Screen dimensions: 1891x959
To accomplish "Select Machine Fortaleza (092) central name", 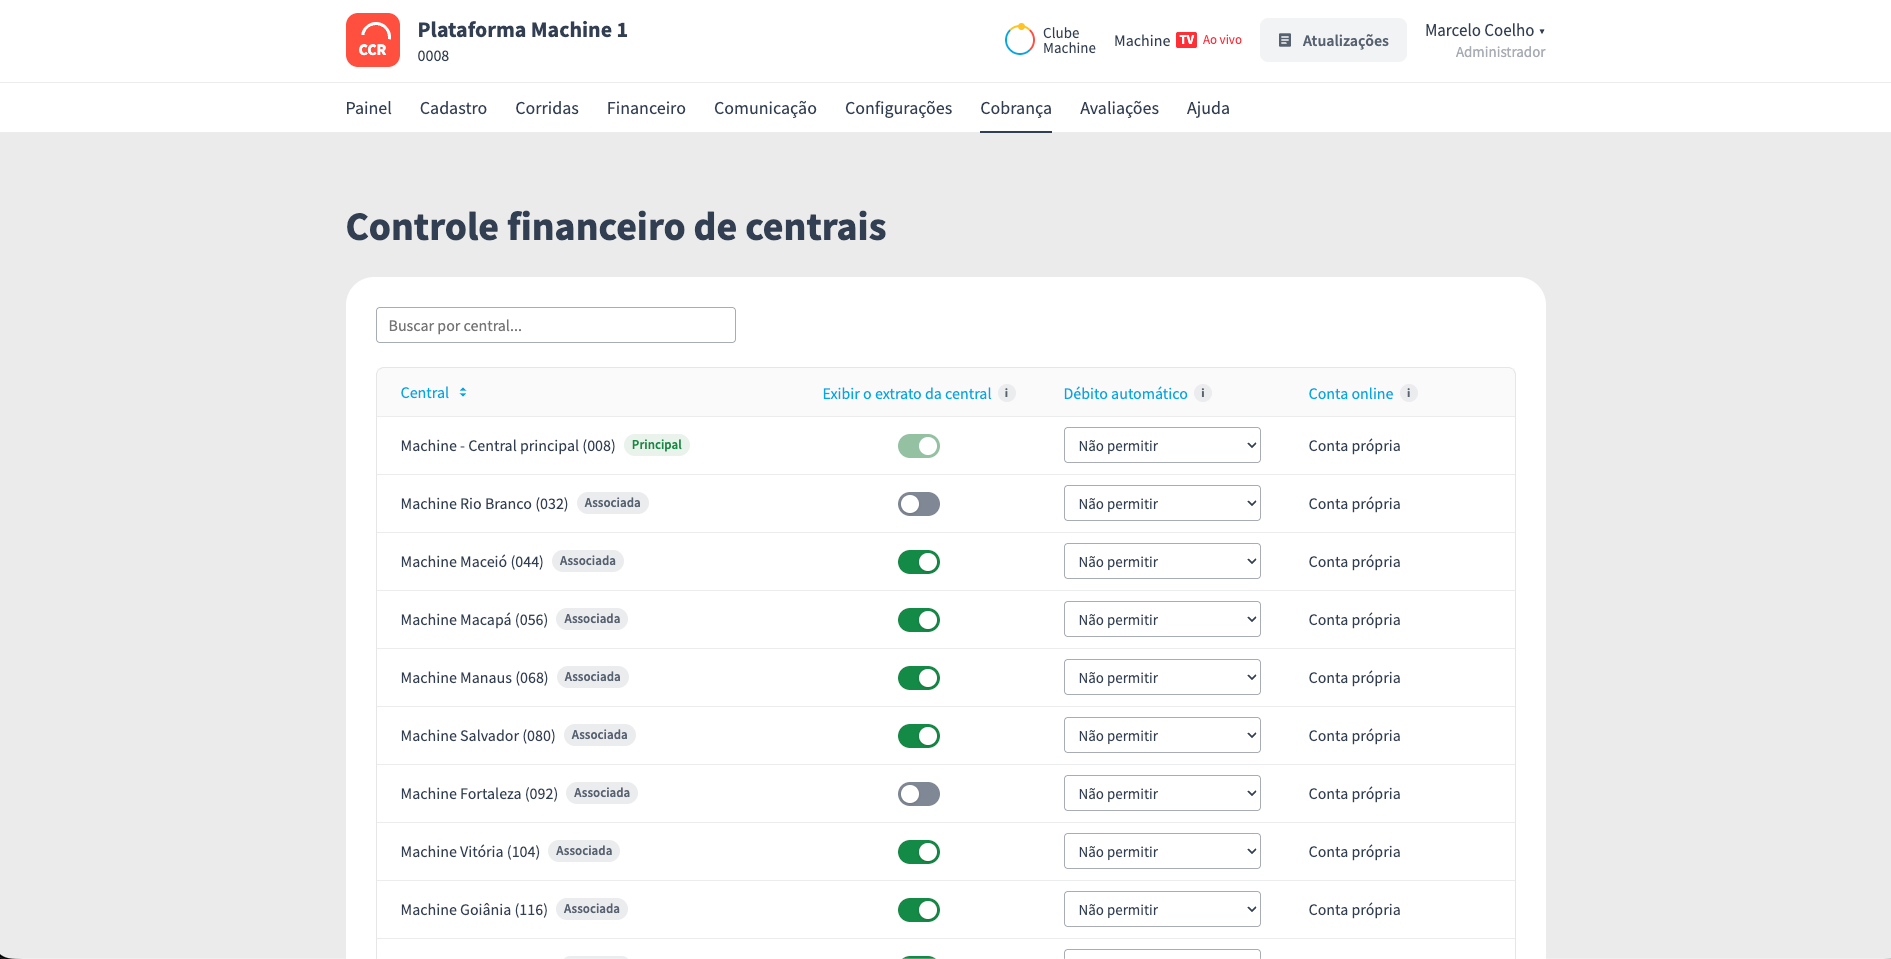I will [479, 794].
